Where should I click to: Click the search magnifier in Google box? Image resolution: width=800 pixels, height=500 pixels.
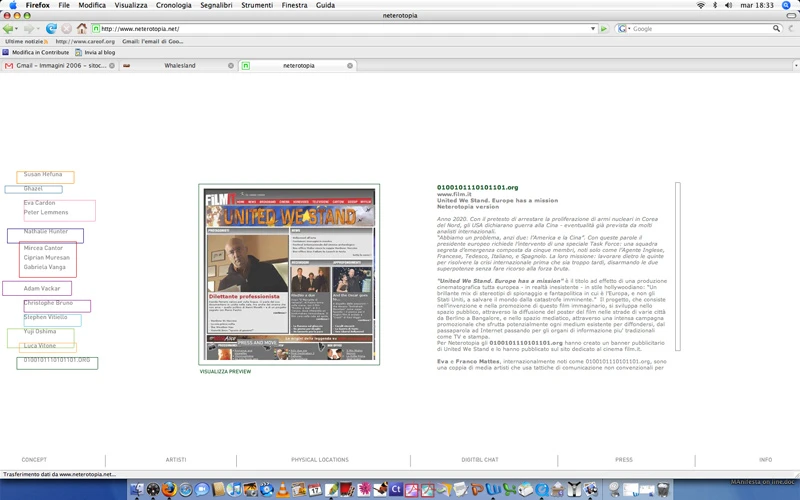776,29
